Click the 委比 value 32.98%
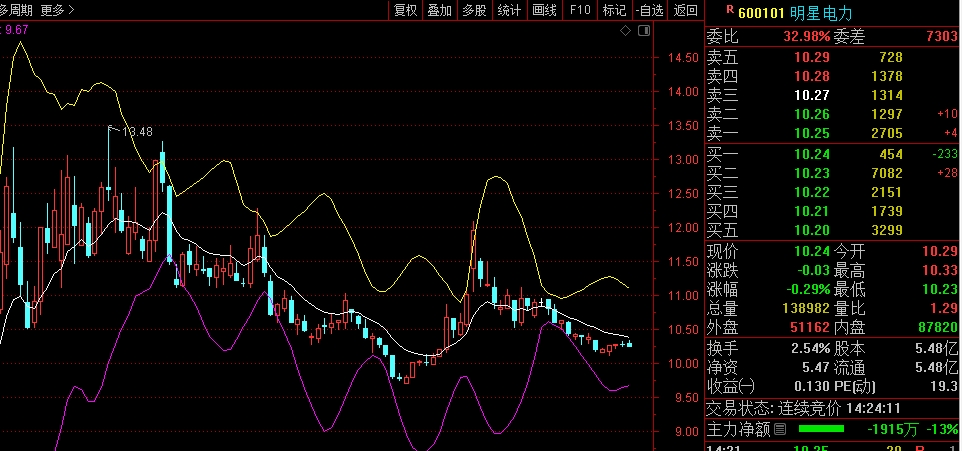The width and height of the screenshot is (962, 451). pos(806,37)
